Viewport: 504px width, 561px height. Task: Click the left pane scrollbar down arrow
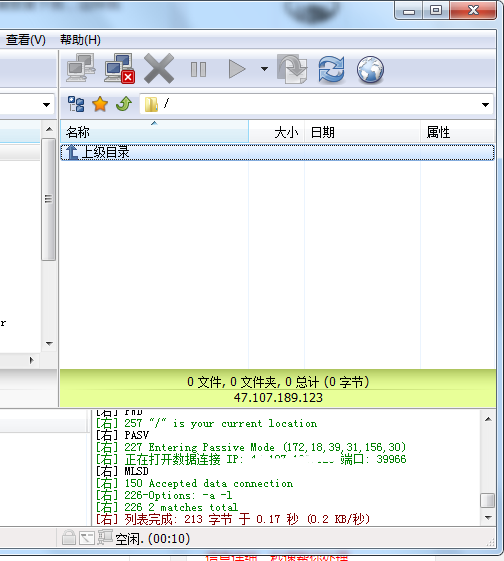pos(49,343)
